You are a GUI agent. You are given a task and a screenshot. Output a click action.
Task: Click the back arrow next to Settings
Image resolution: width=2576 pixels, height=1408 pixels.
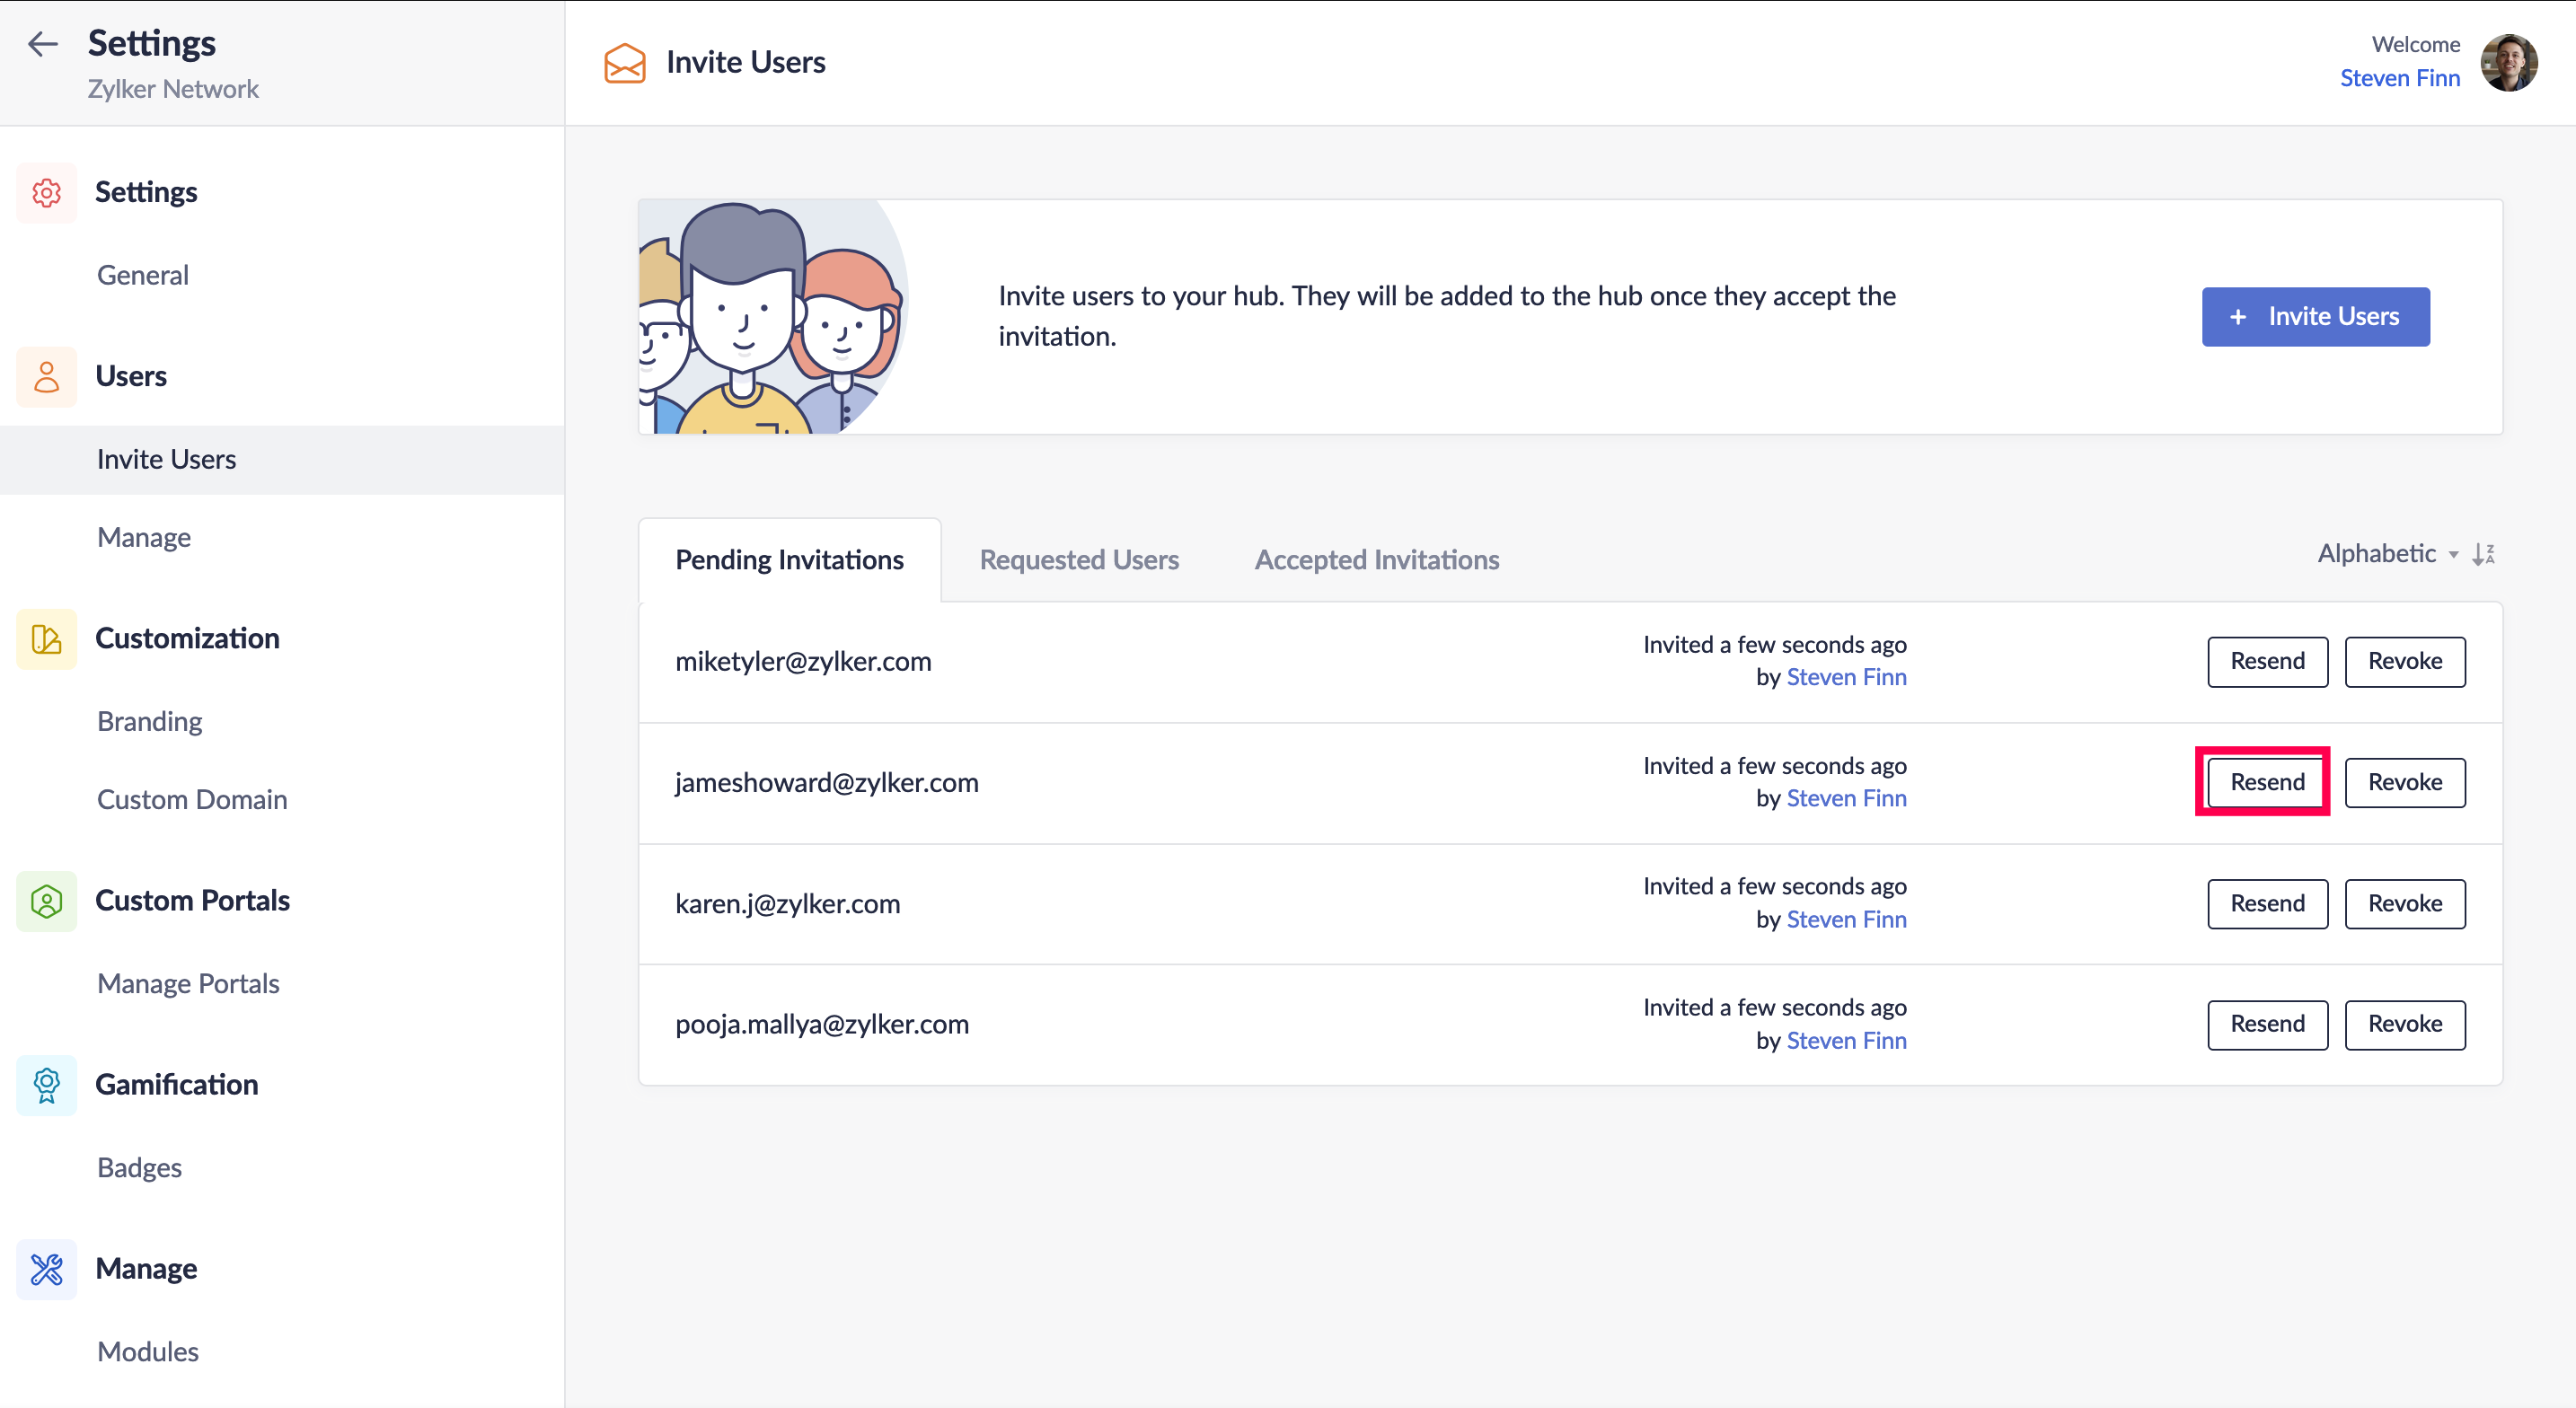(x=42, y=44)
